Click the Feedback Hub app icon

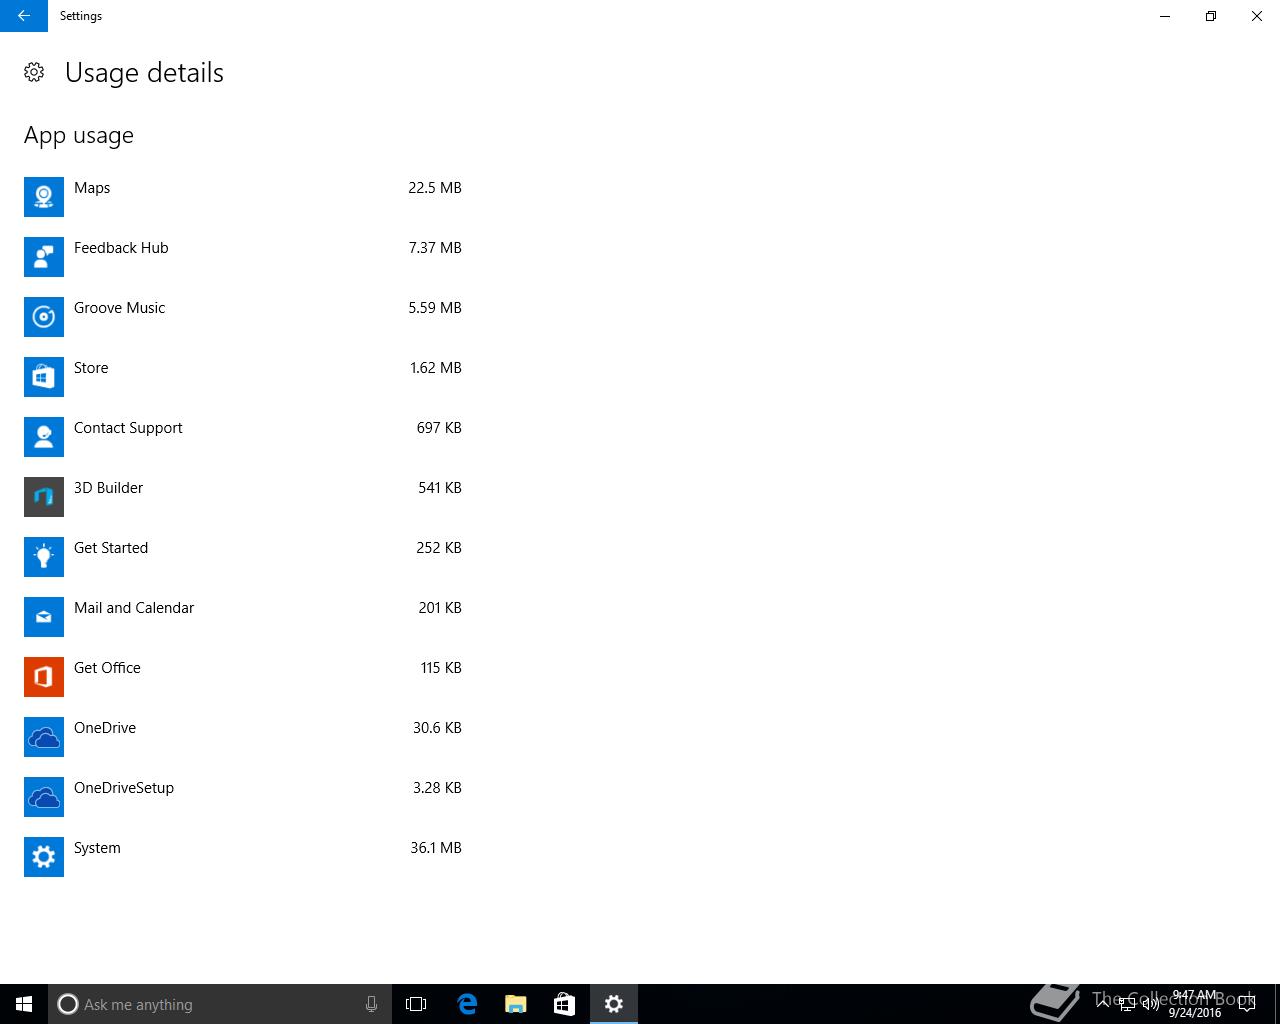coord(44,257)
